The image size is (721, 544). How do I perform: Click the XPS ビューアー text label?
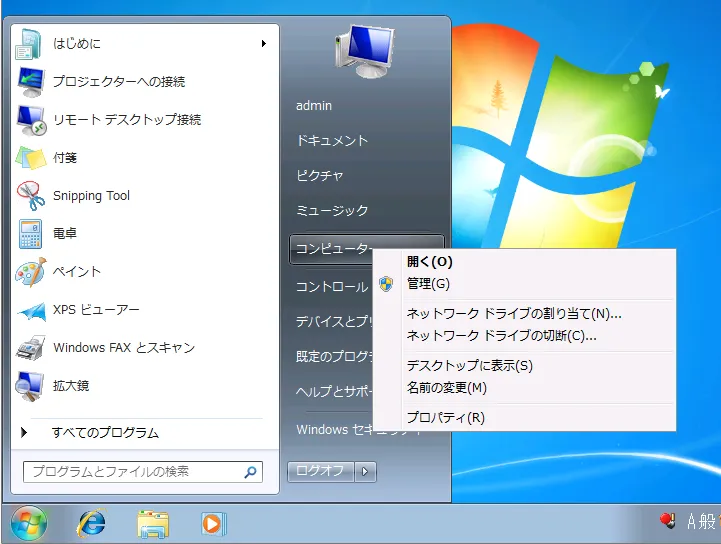[96, 310]
